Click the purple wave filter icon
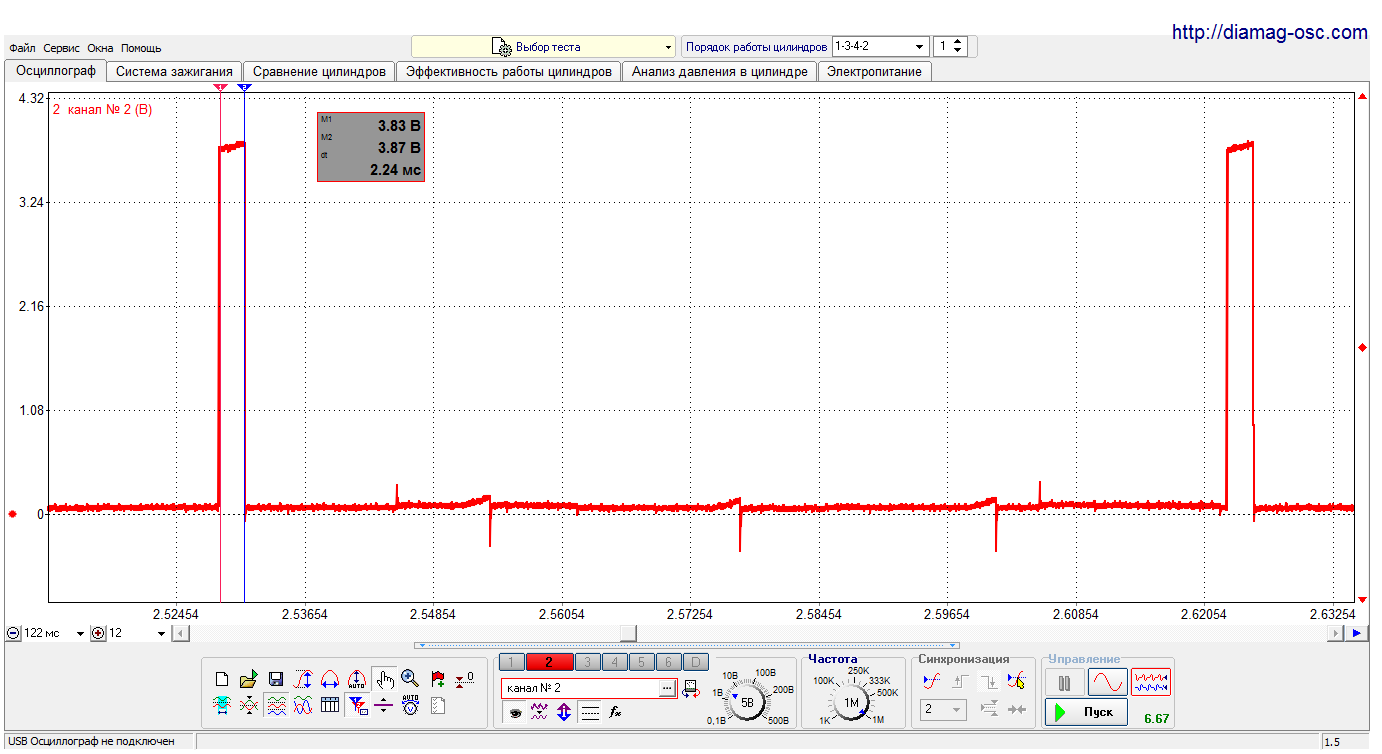 tap(539, 712)
